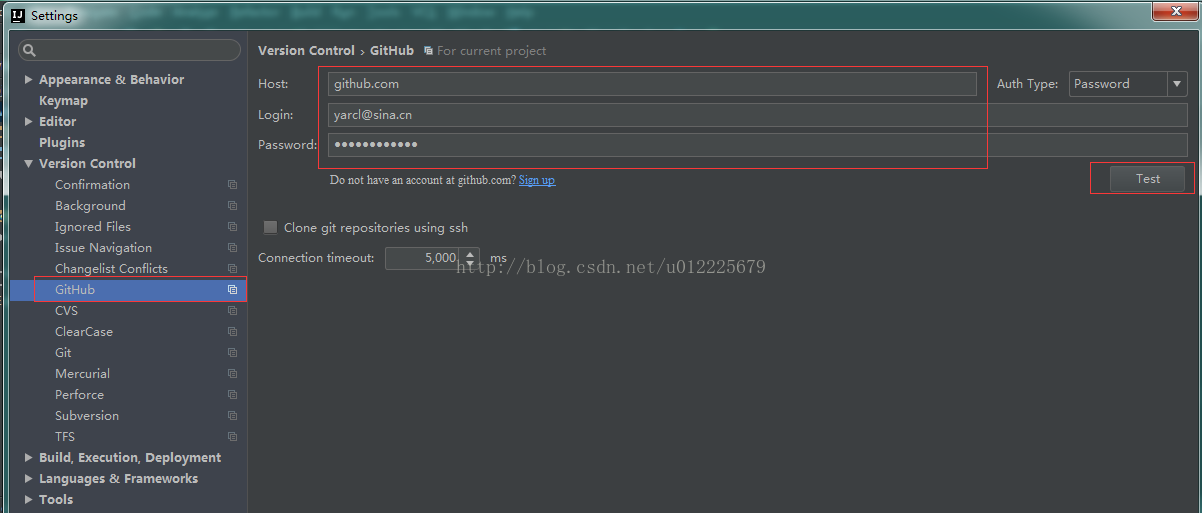Expand Appearance & Behavior section
This screenshot has height=513, width=1202.
(29, 80)
